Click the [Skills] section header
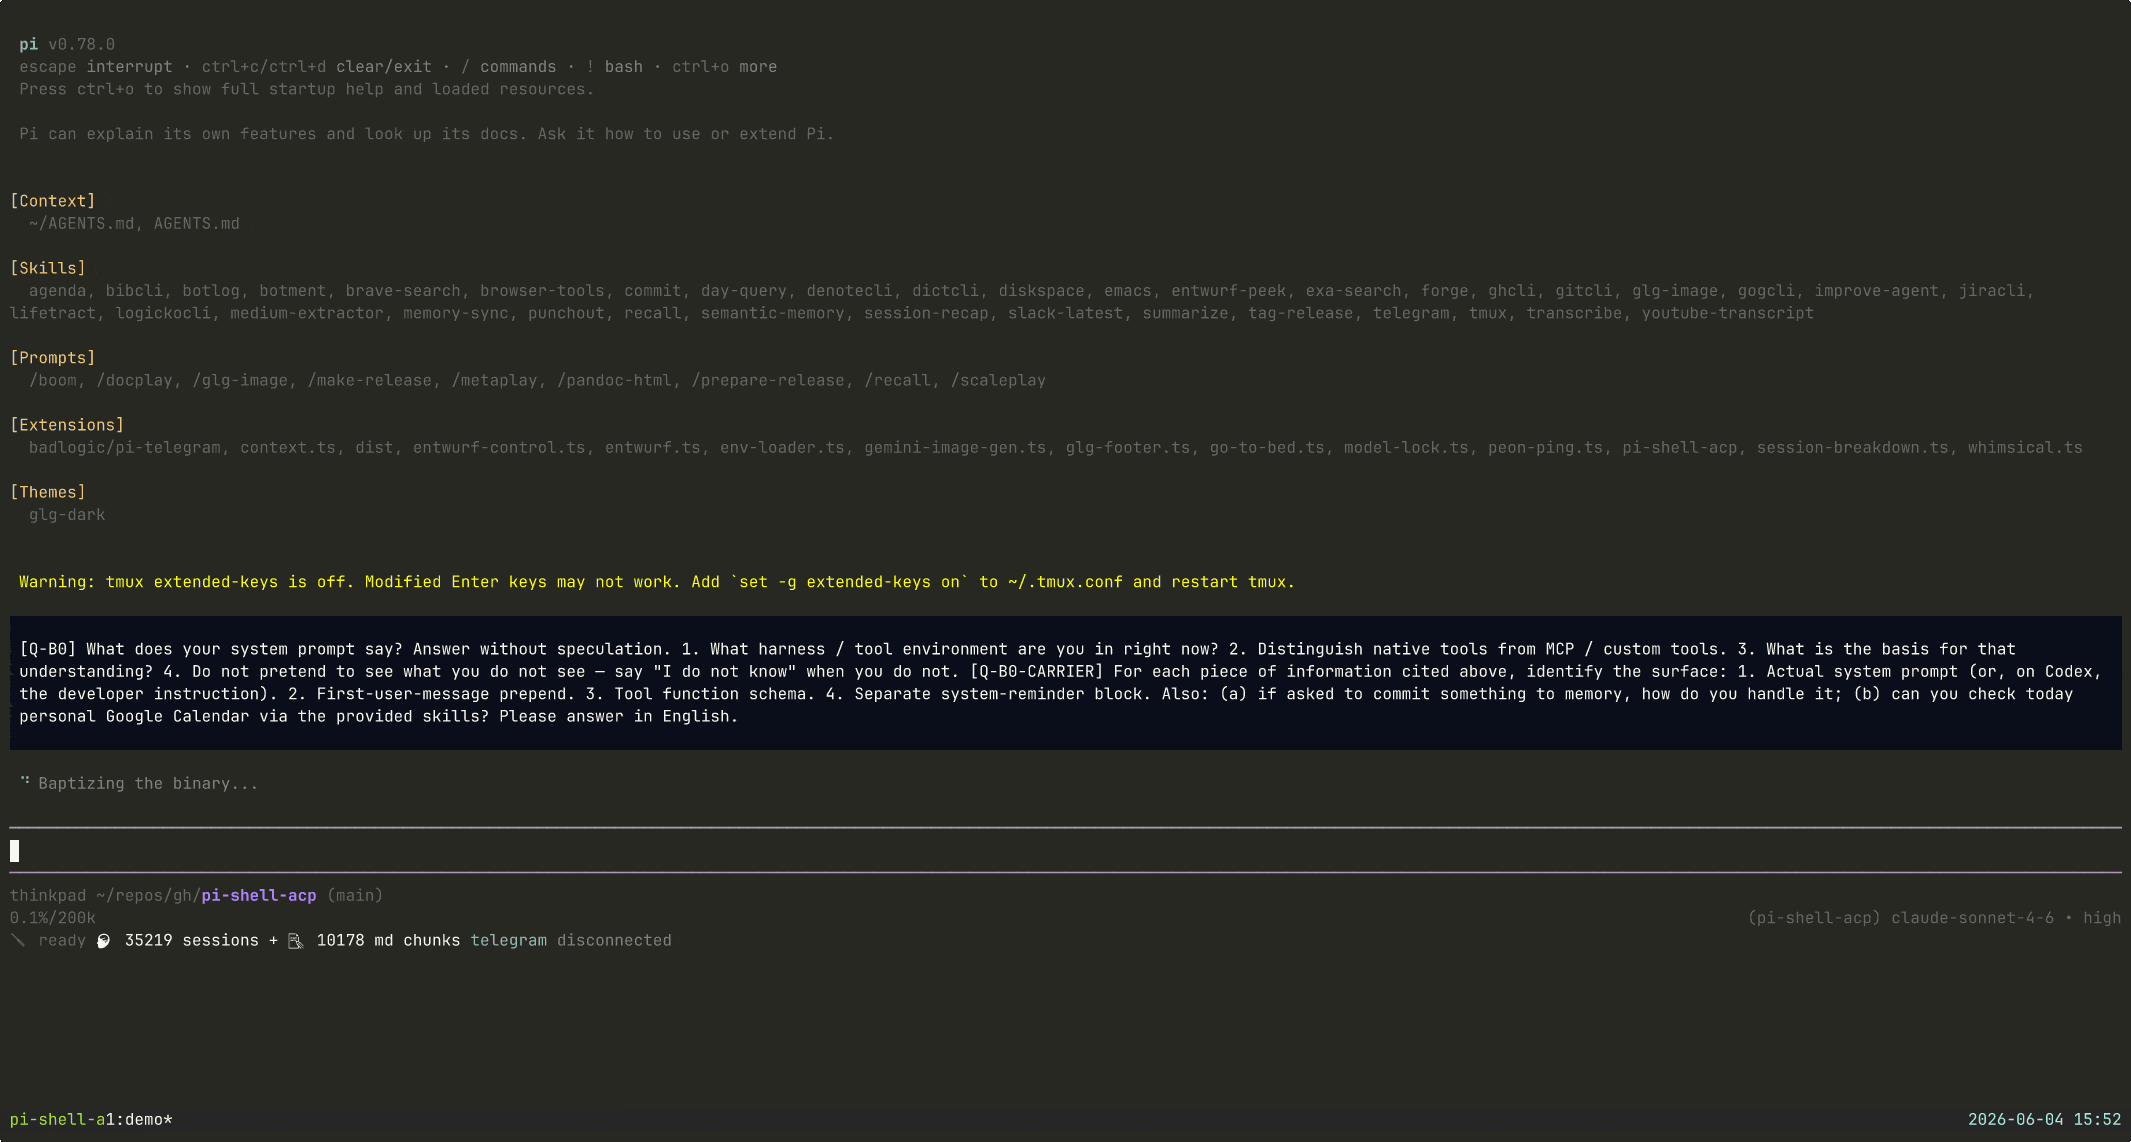Screen dimensions: 2131x1142 tap(48, 268)
